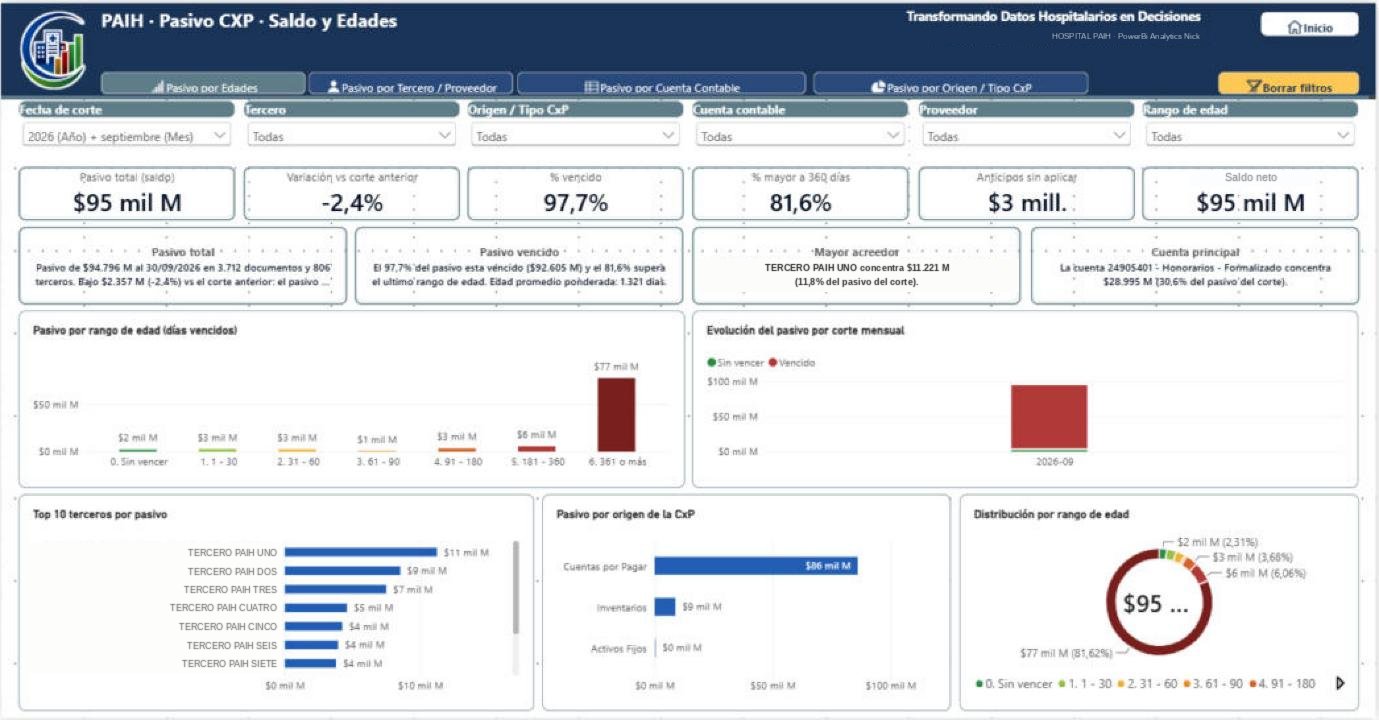
Task: Go to the Pasivo por Cuenta Contable tab
Action: pos(662,86)
